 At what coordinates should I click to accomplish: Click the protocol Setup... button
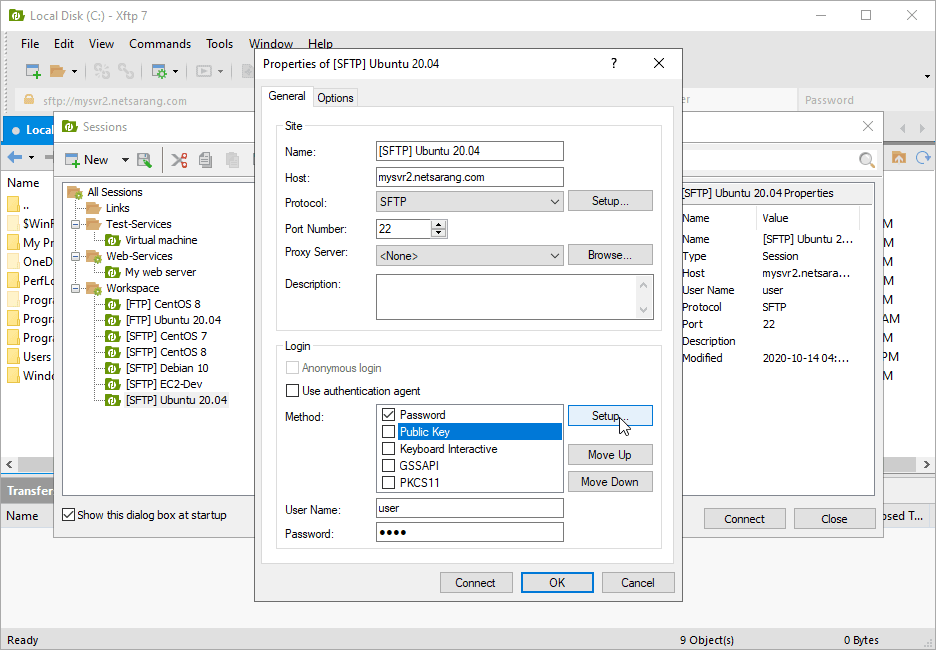tap(610, 201)
